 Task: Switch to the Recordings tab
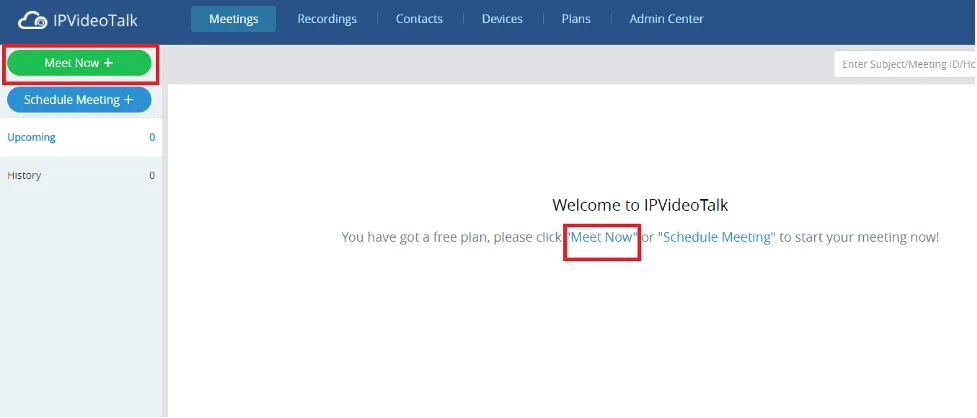327,19
